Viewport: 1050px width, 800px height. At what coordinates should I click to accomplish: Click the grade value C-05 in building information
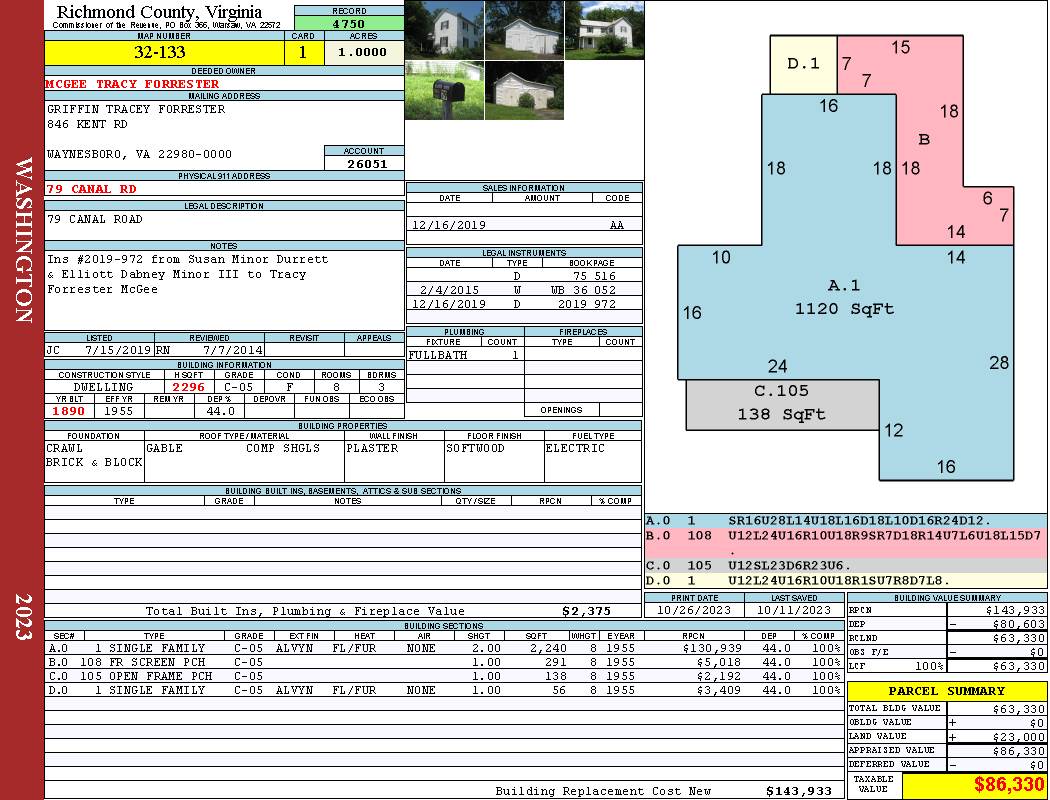point(239,387)
